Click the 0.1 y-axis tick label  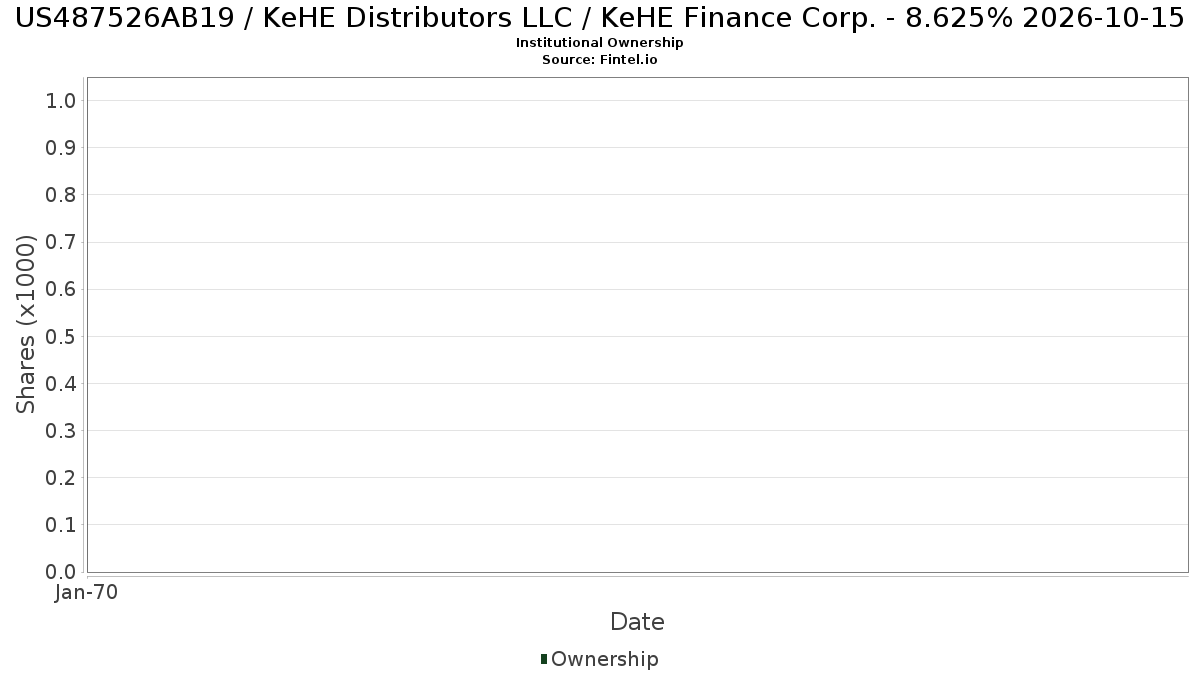point(61,525)
